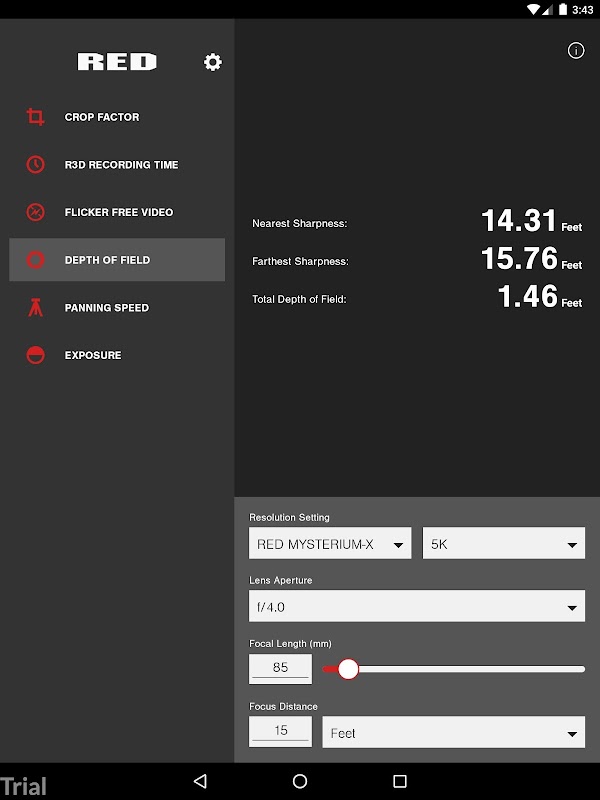Image resolution: width=600 pixels, height=800 pixels.
Task: Tap the Android Home button
Action: (x=300, y=781)
